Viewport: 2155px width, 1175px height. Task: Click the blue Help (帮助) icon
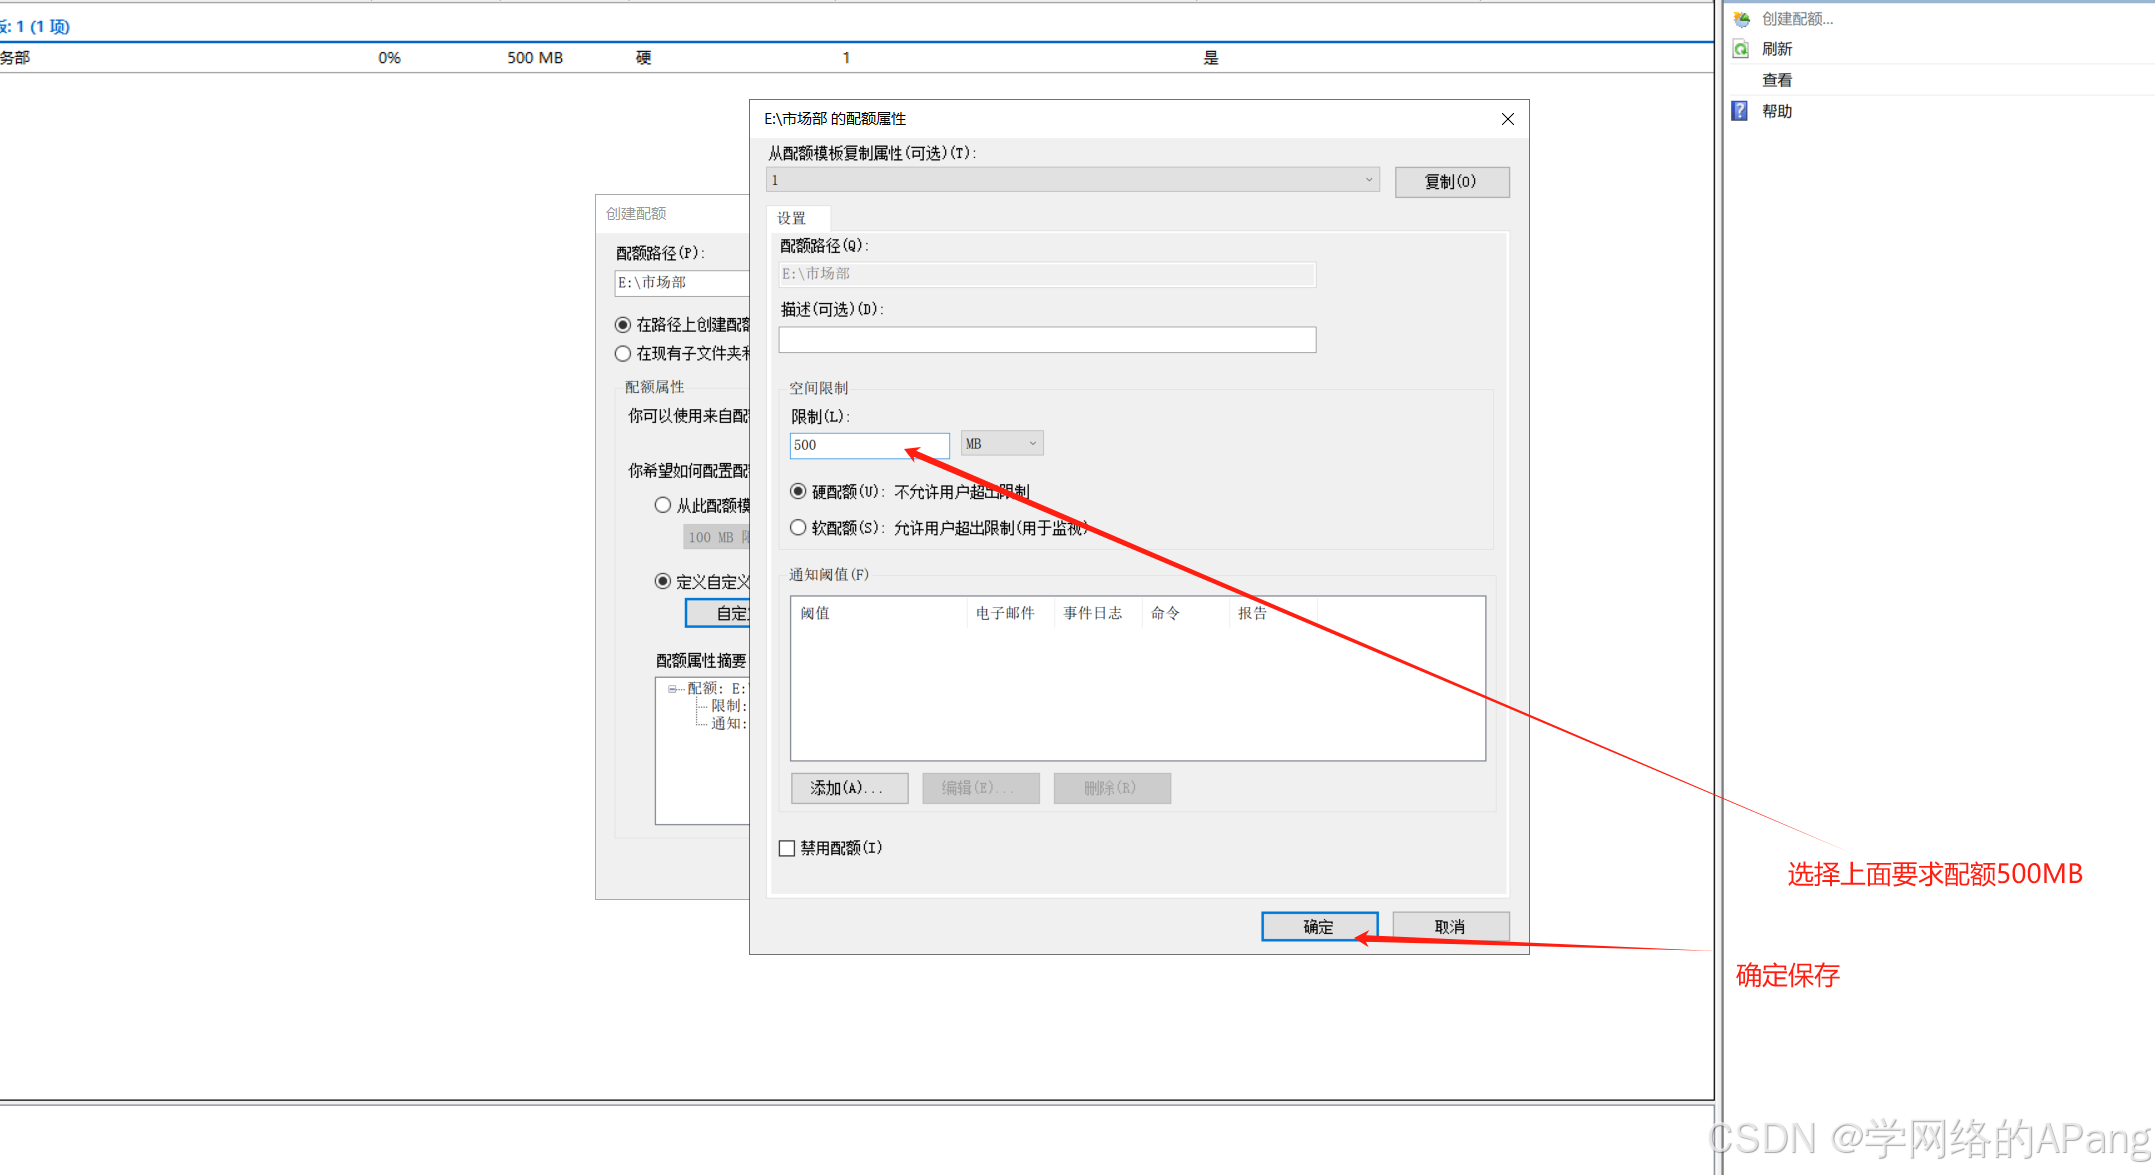point(1740,111)
